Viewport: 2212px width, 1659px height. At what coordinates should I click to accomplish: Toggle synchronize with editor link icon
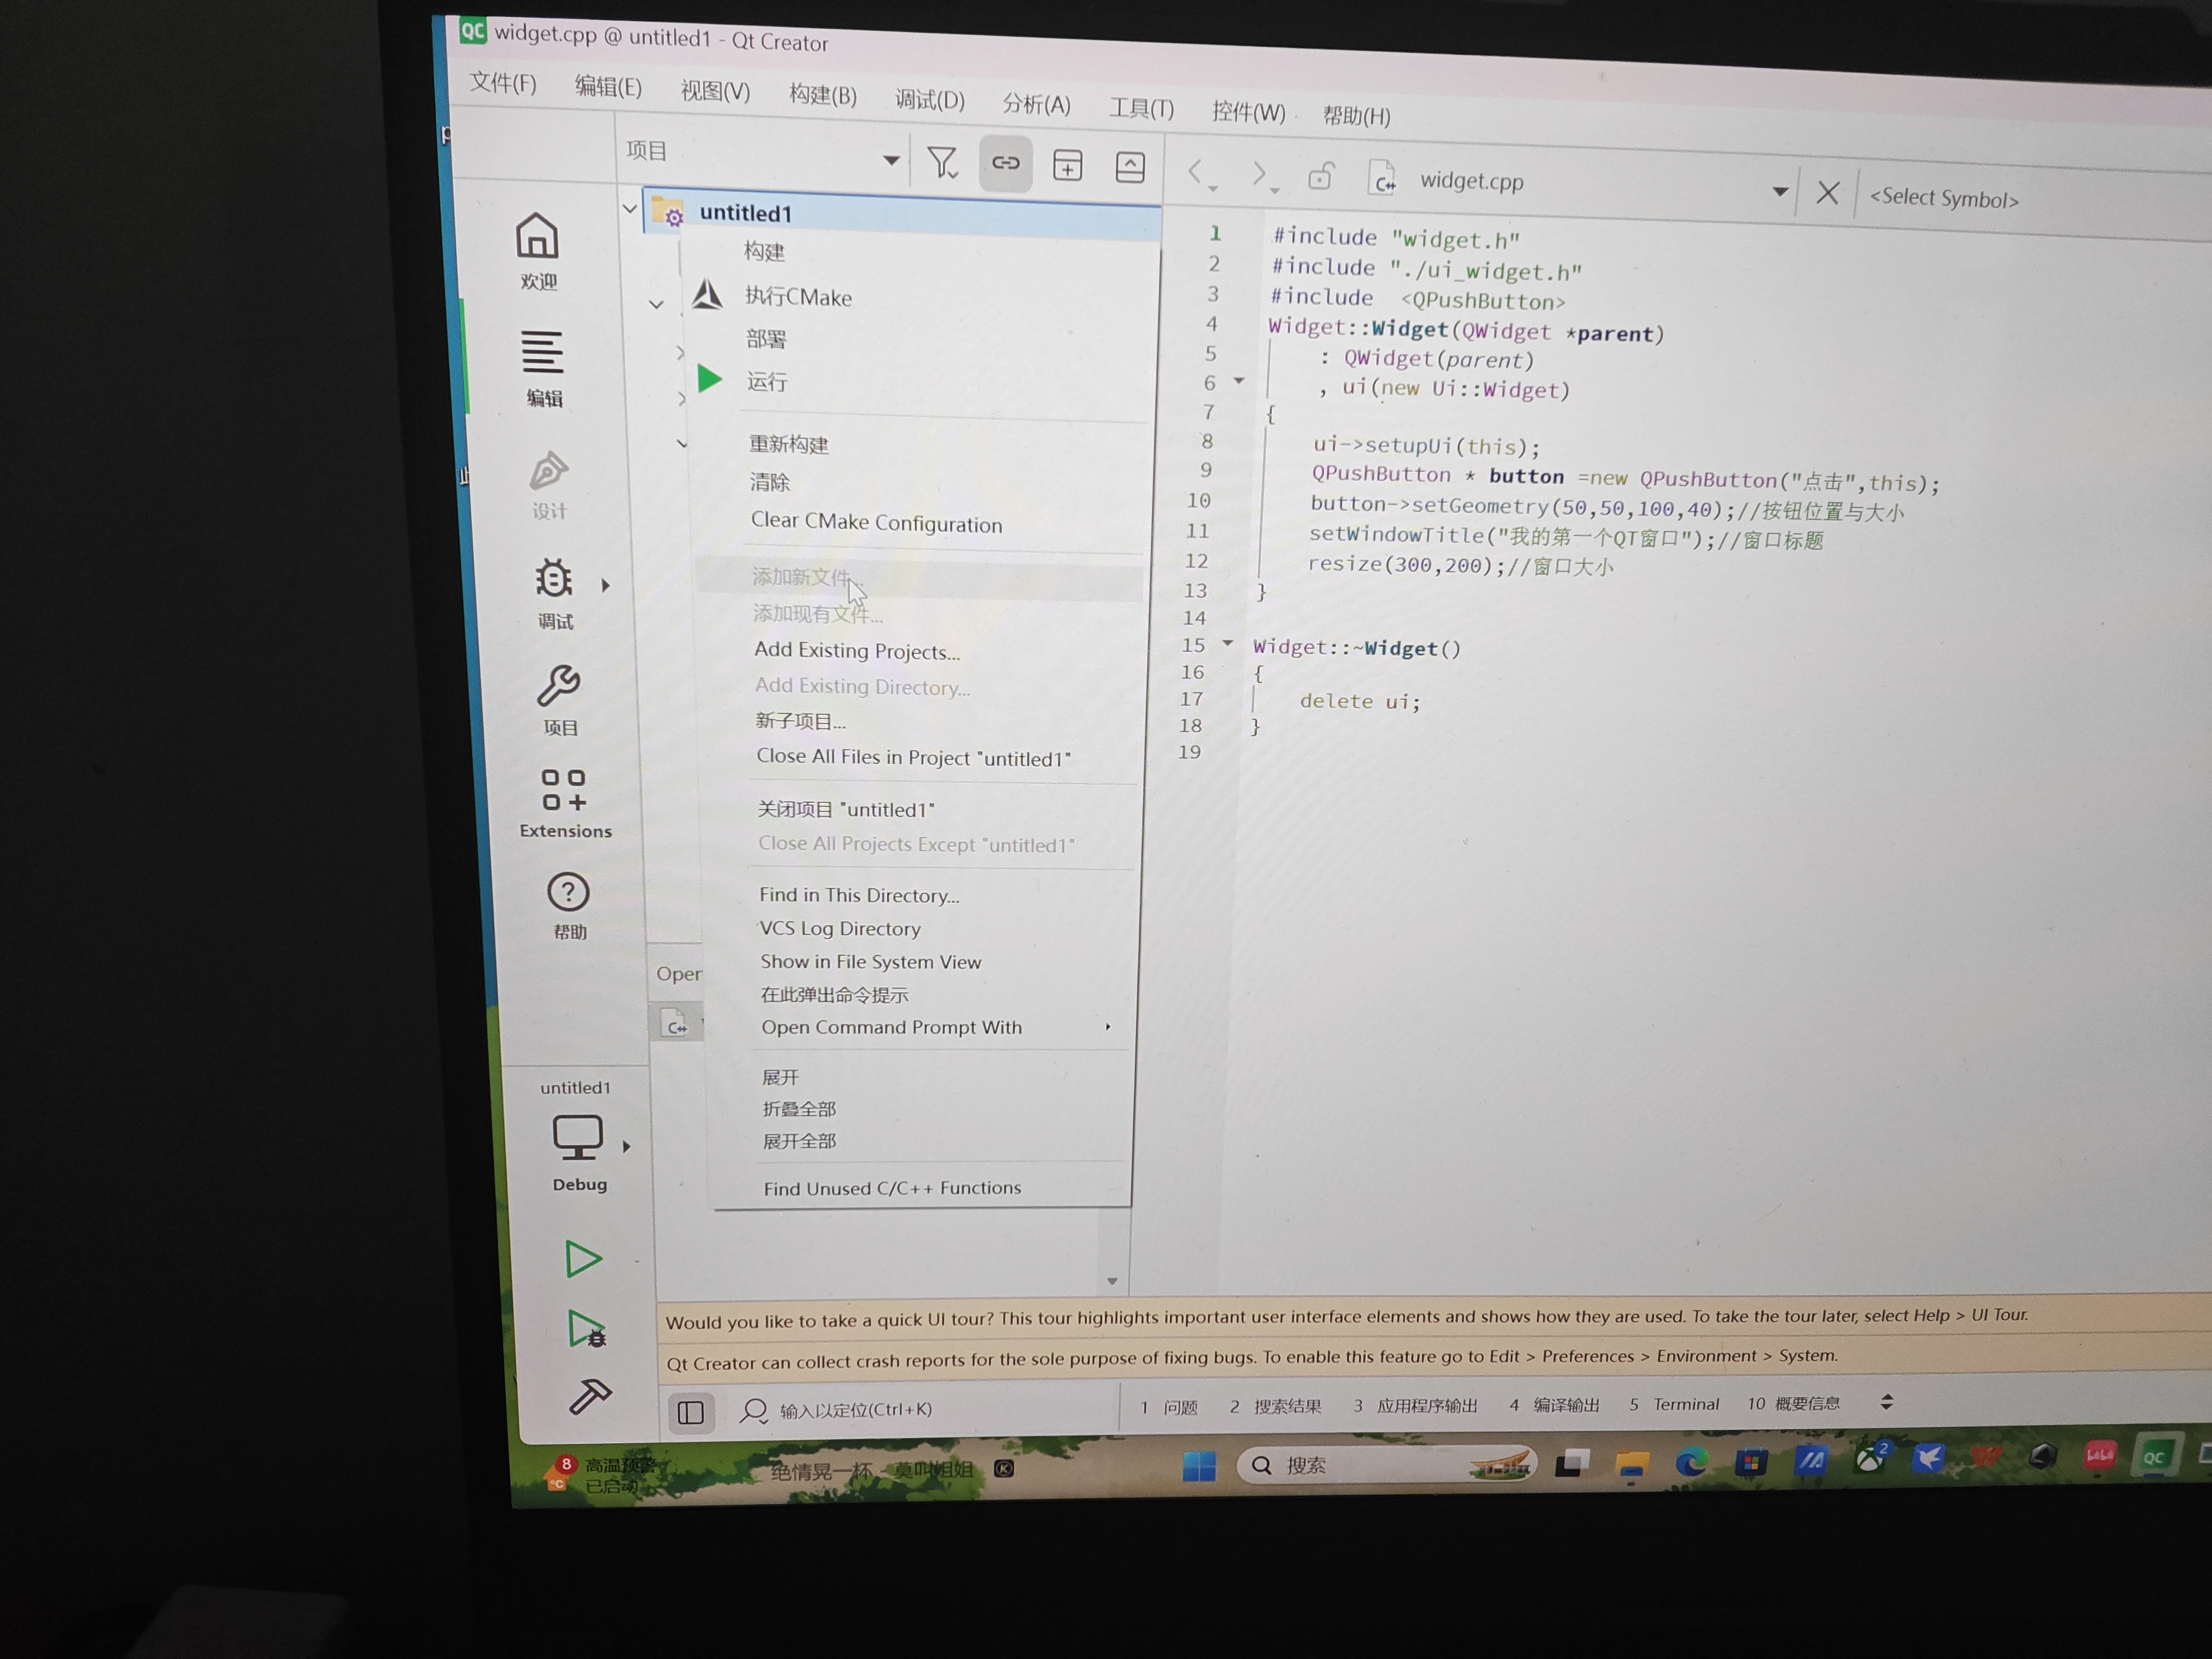point(1005,163)
